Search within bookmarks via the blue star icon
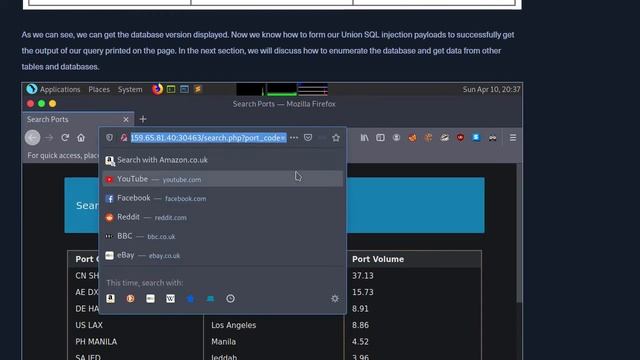640x360 pixels. click(x=190, y=298)
